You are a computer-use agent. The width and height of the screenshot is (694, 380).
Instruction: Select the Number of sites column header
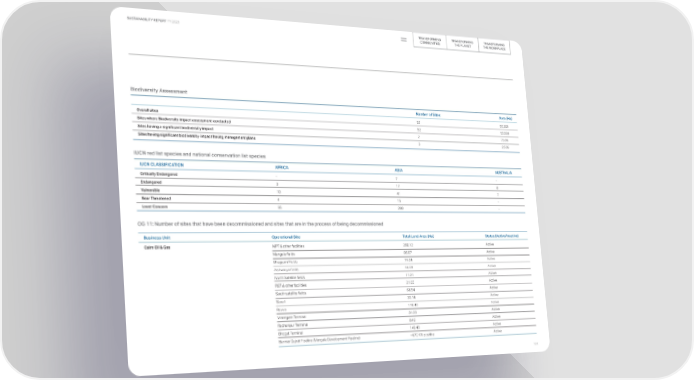pos(428,115)
